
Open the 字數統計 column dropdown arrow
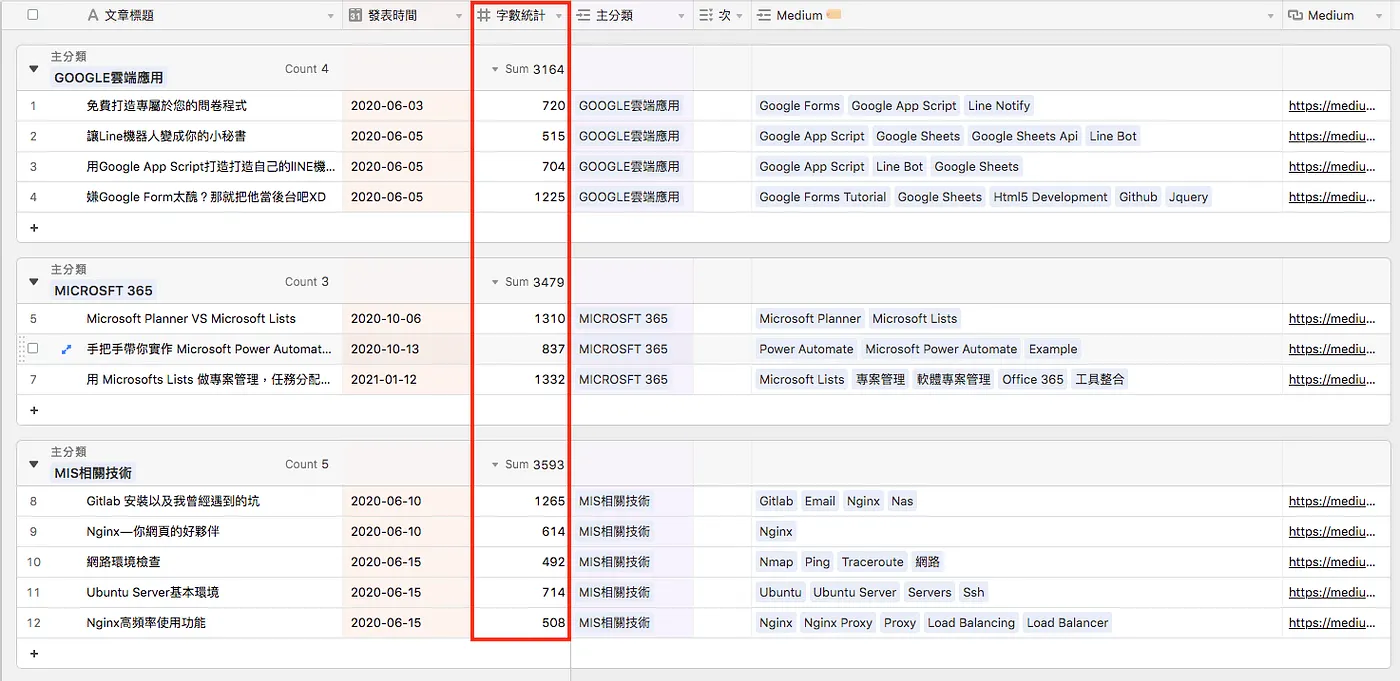(x=558, y=16)
